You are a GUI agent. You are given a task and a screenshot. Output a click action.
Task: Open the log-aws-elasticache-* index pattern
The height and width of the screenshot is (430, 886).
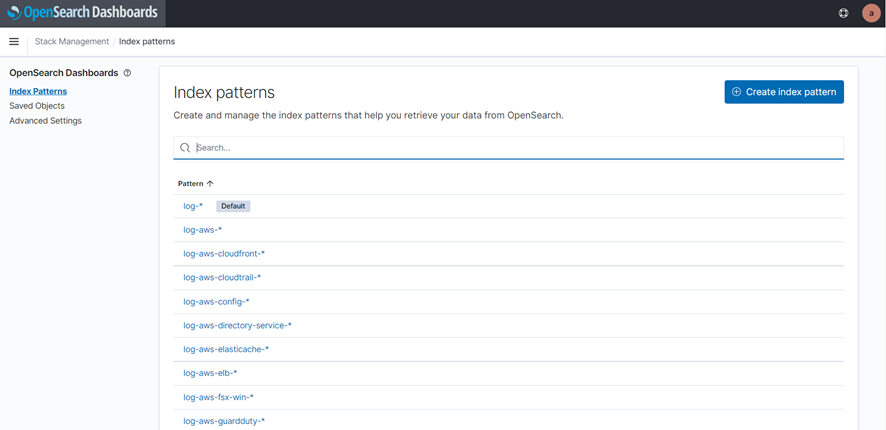click(x=226, y=350)
